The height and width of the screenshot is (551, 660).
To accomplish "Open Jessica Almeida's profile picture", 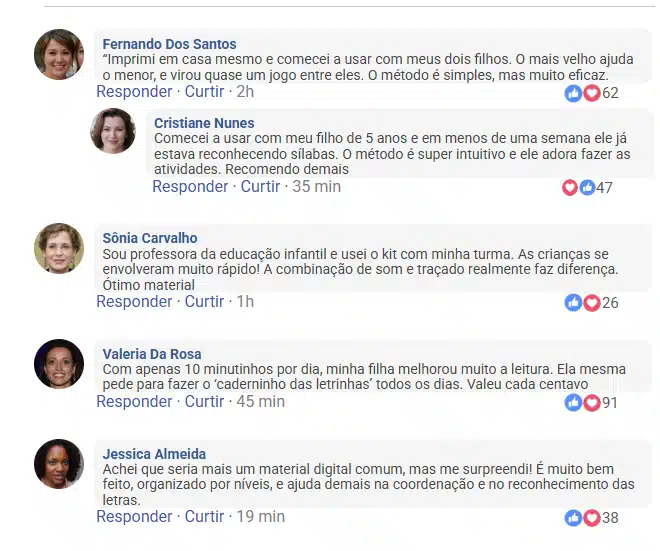I will pyautogui.click(x=59, y=463).
